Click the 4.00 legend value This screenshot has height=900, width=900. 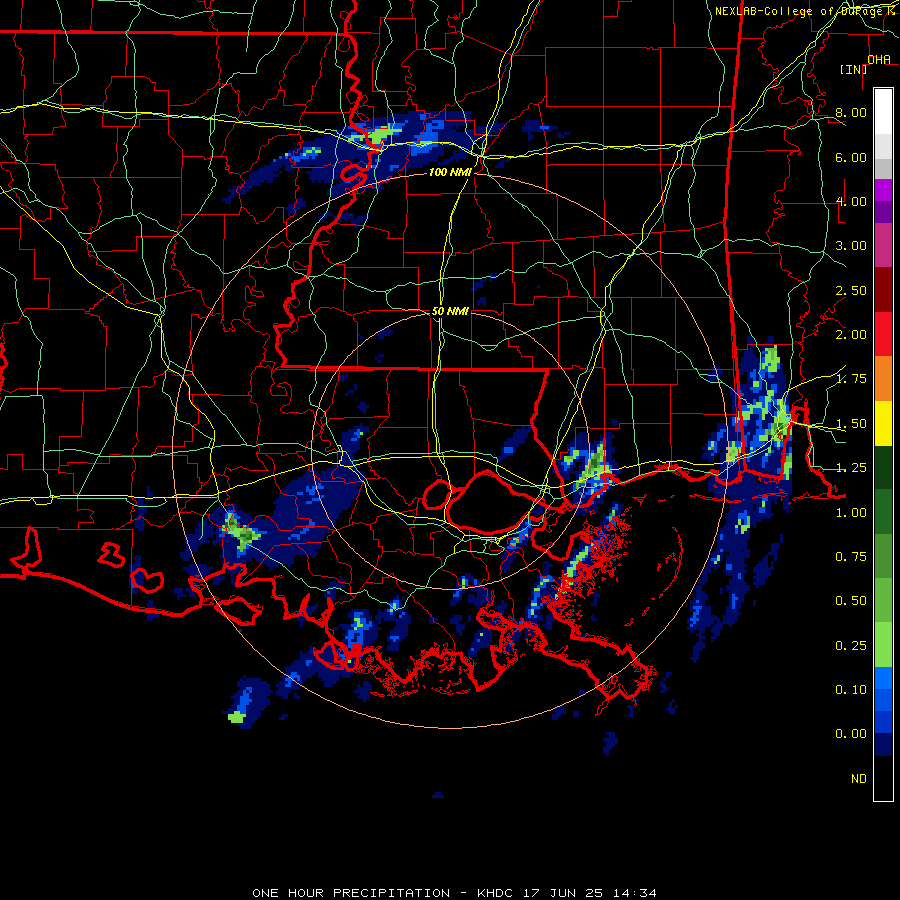pos(851,201)
